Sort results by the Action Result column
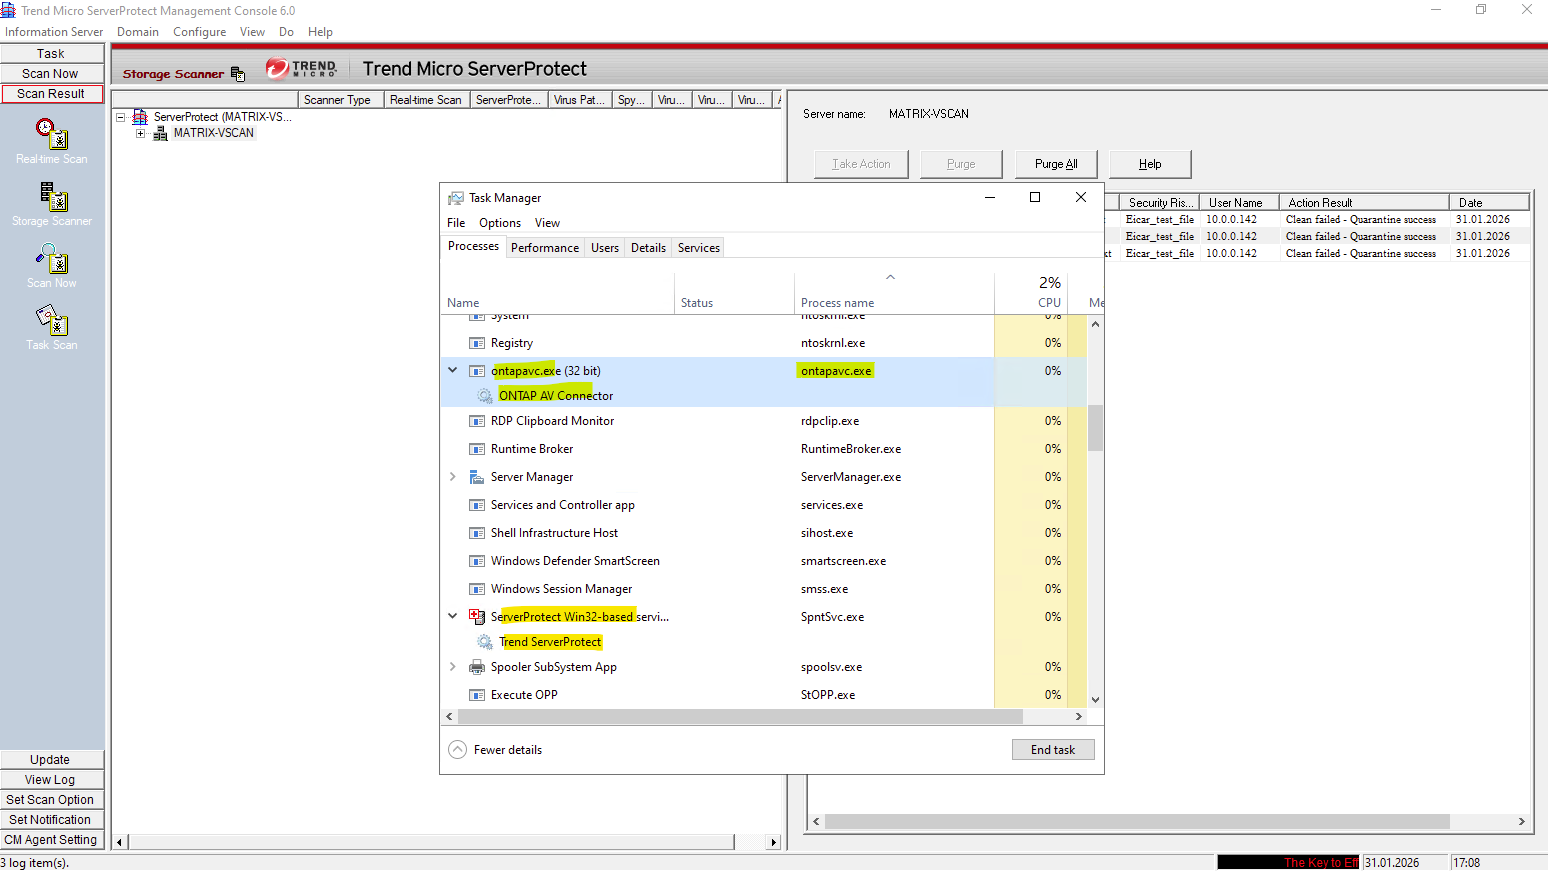 1362,202
